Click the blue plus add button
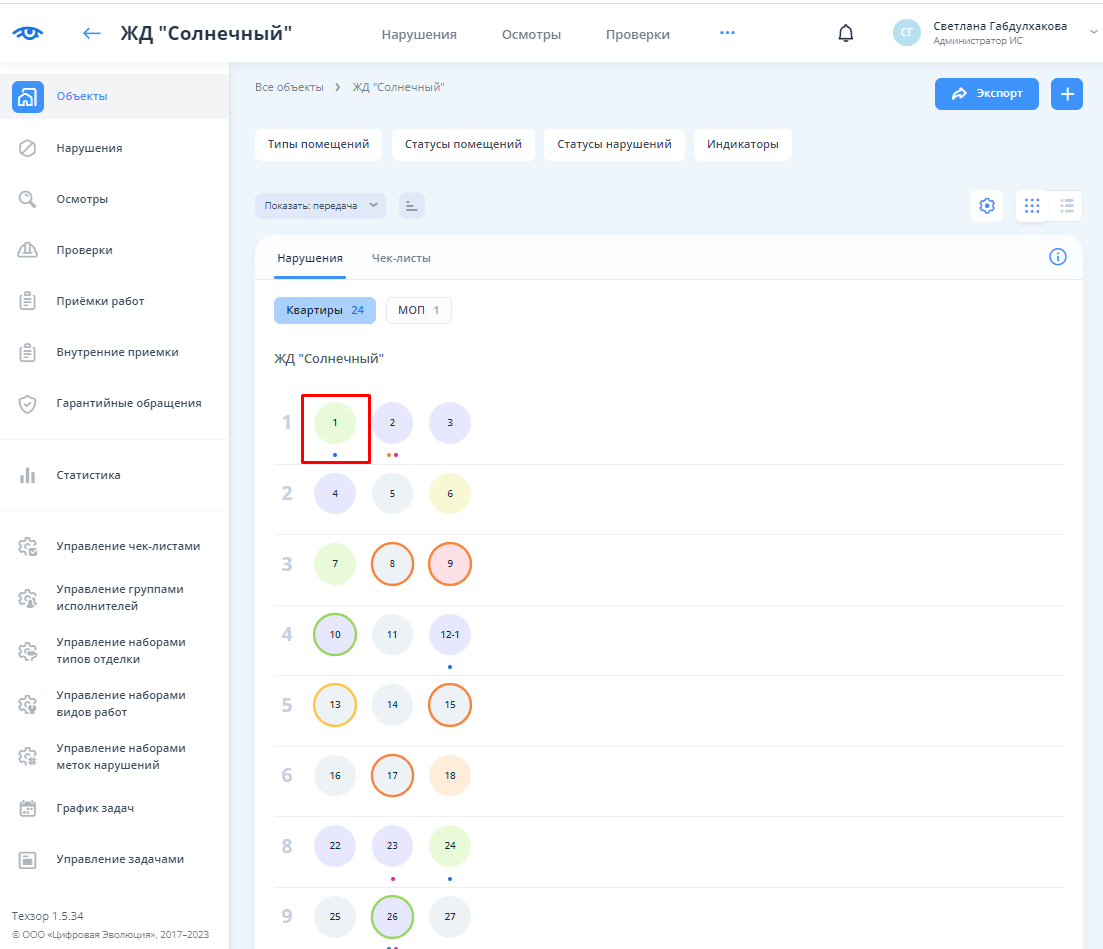Screen dimensions: 1103x949 (x=1067, y=94)
